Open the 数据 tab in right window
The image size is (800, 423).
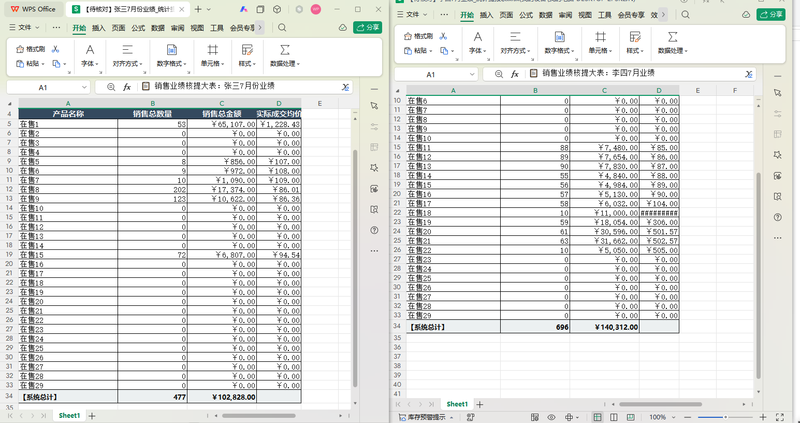pyautogui.click(x=546, y=15)
